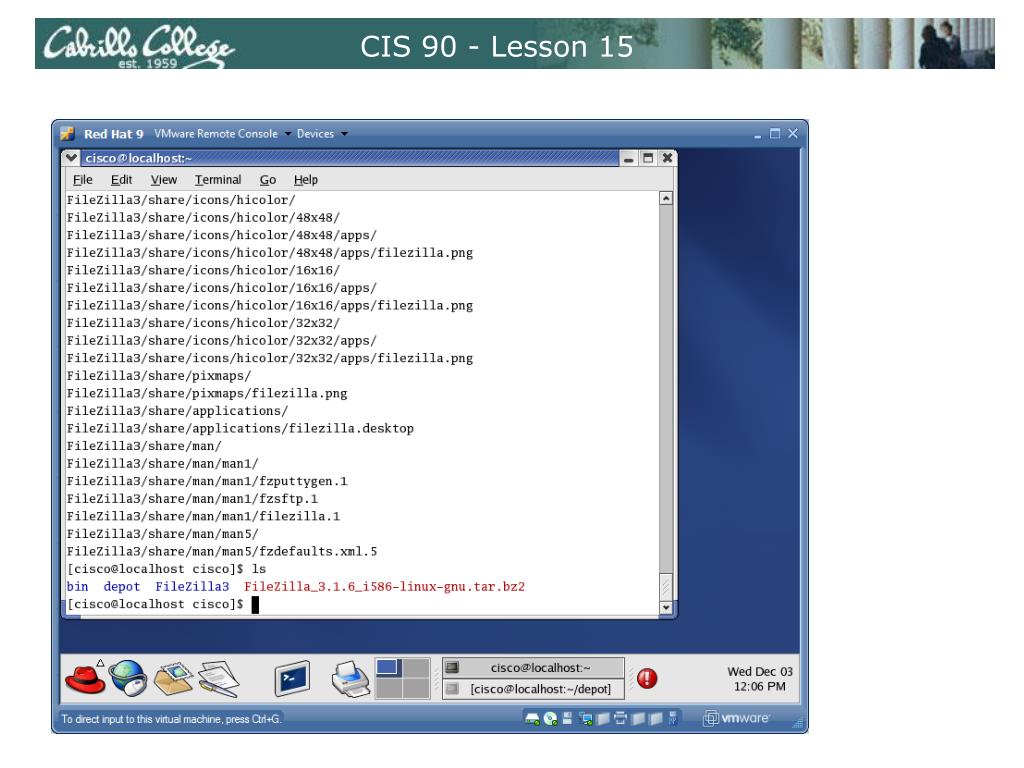Click the man1/filezilla.1 output line

pyautogui.click(x=203, y=516)
